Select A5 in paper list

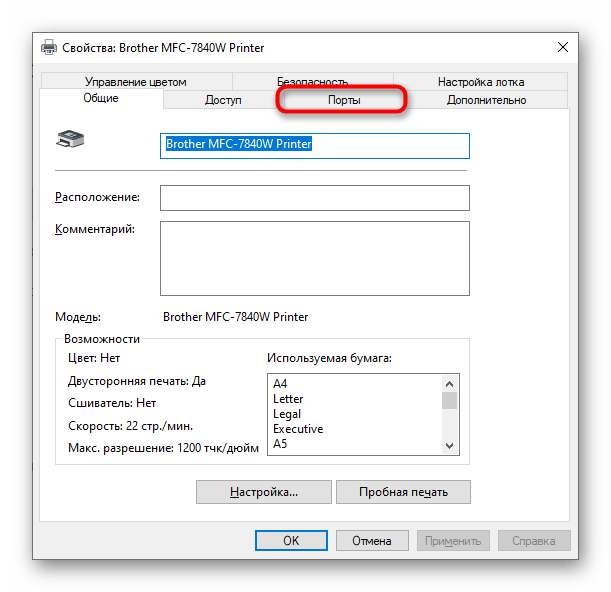(280, 444)
